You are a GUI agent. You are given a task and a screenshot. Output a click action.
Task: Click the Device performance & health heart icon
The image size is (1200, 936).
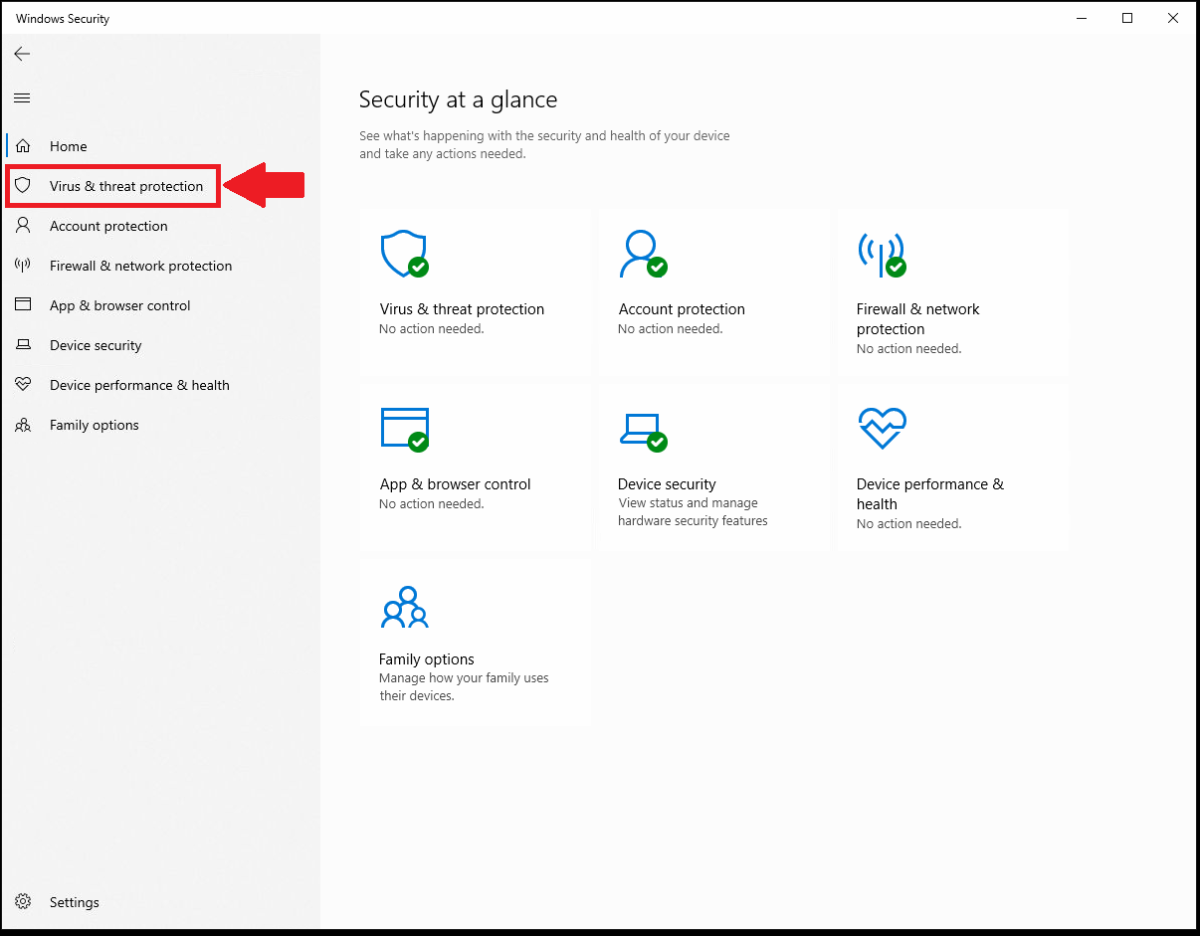881,428
